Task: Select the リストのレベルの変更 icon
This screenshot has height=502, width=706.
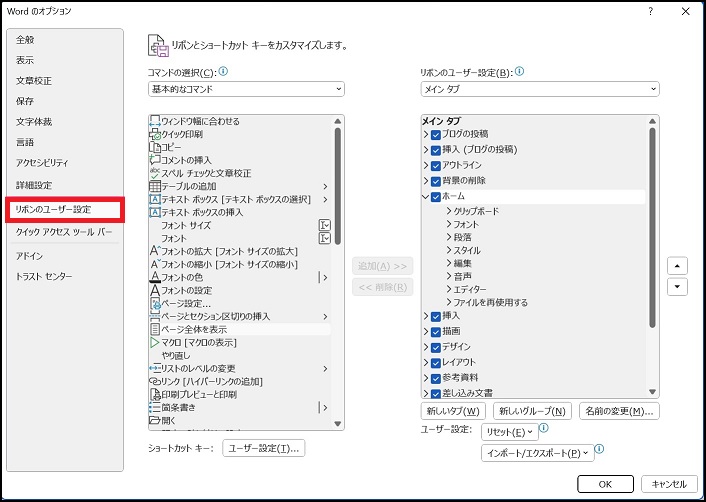Action: (x=155, y=368)
